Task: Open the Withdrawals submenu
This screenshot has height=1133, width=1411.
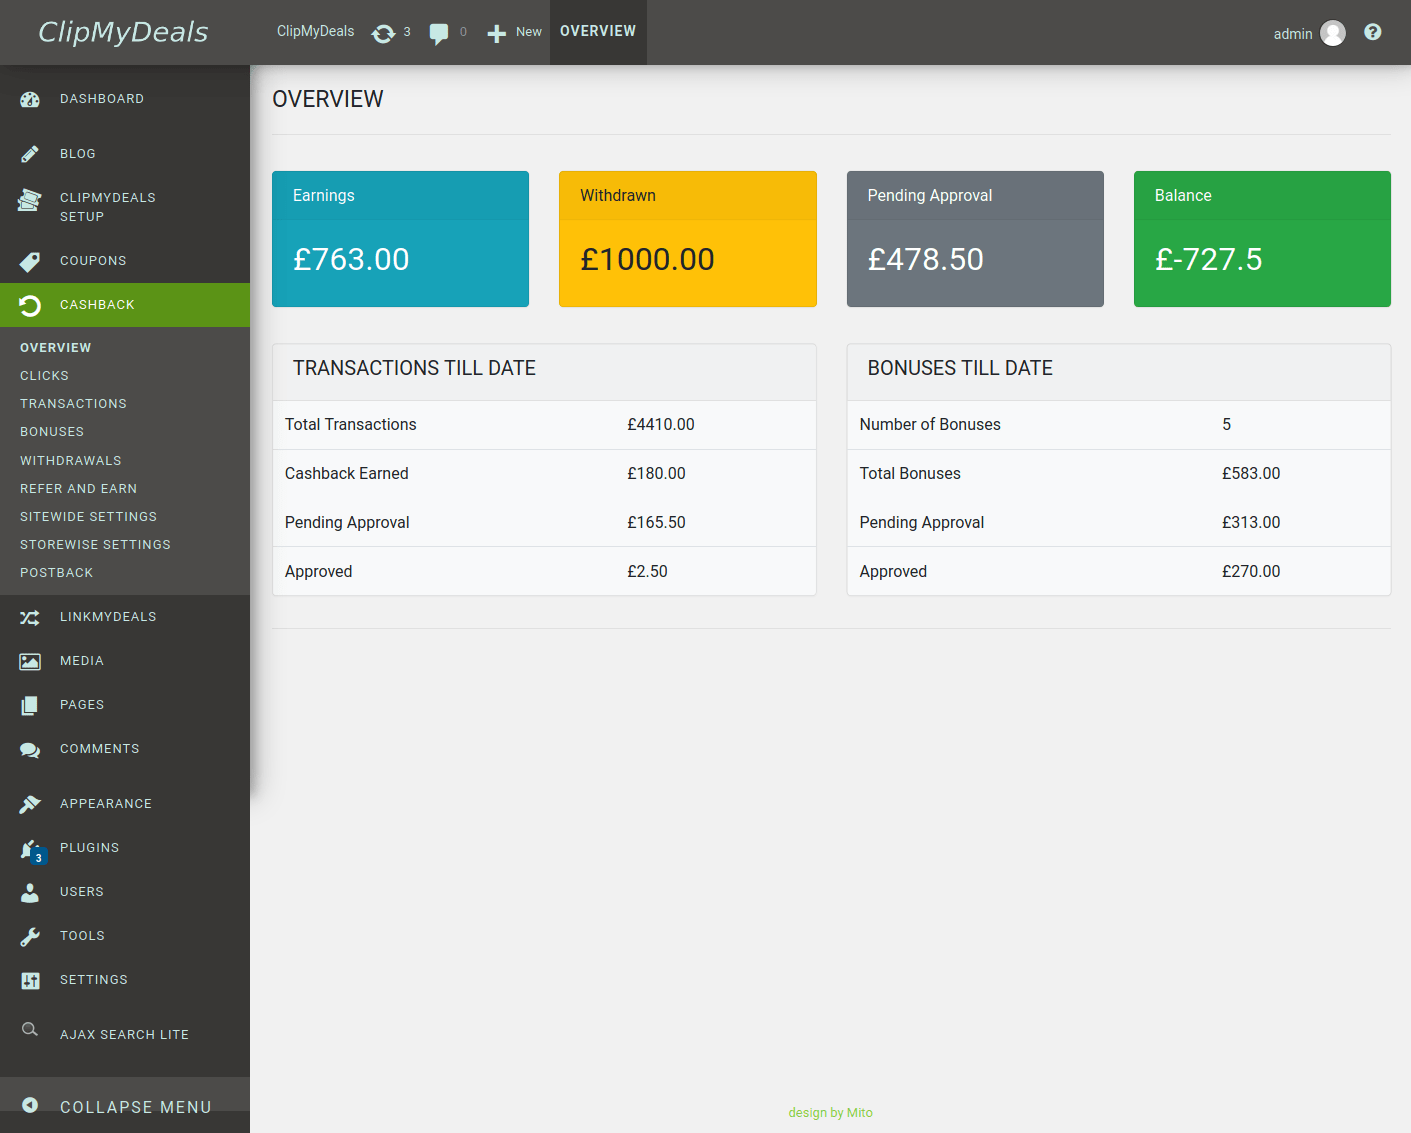Action: tap(71, 461)
